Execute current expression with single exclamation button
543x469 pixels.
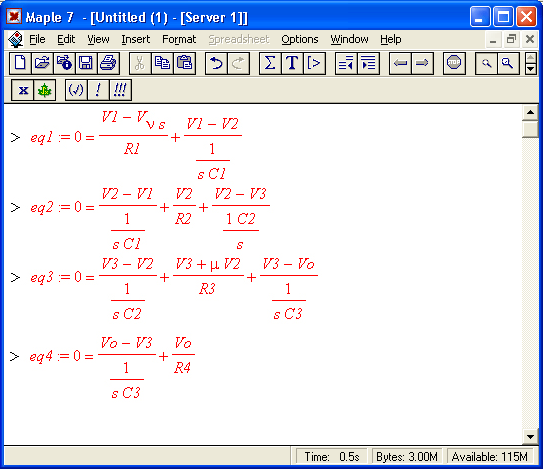tap(98, 90)
